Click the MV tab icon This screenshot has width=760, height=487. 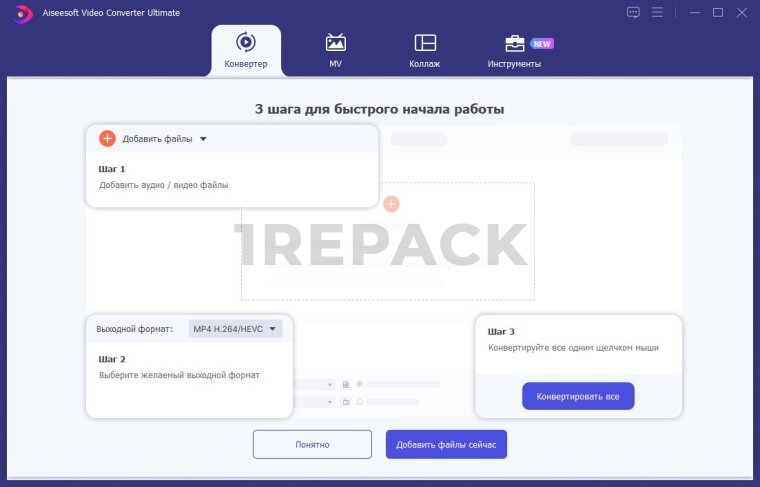tap(336, 43)
